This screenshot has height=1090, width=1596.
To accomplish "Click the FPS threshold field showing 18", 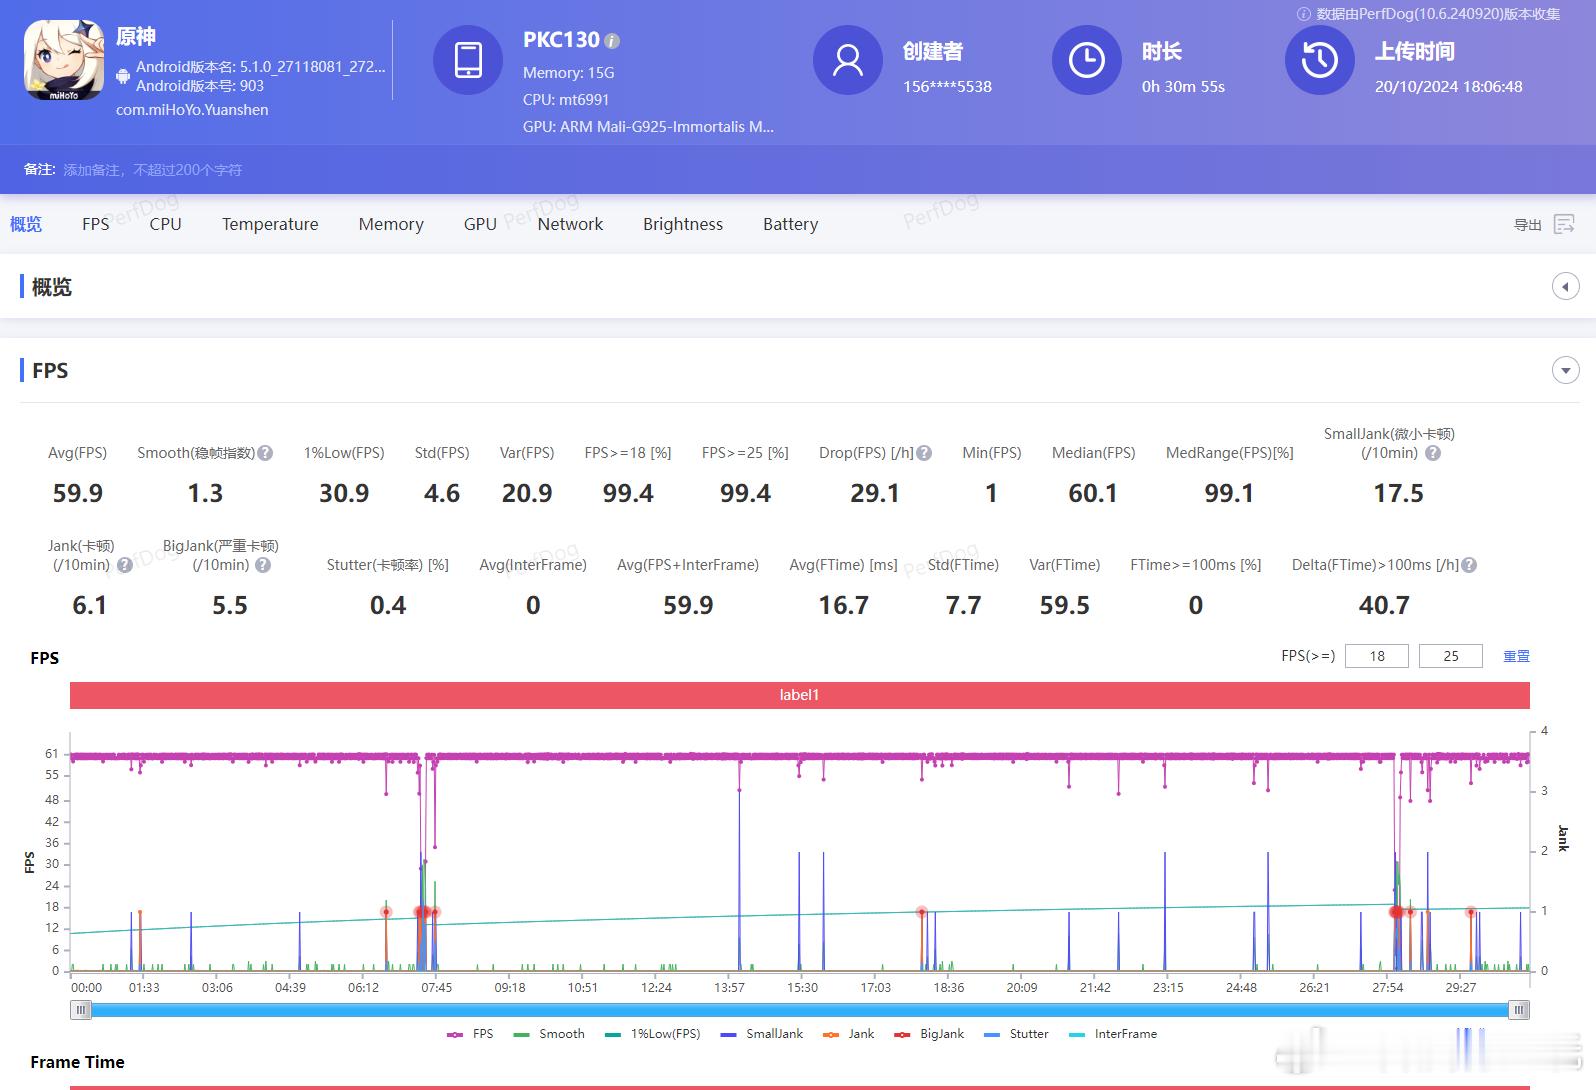I will click(x=1377, y=656).
